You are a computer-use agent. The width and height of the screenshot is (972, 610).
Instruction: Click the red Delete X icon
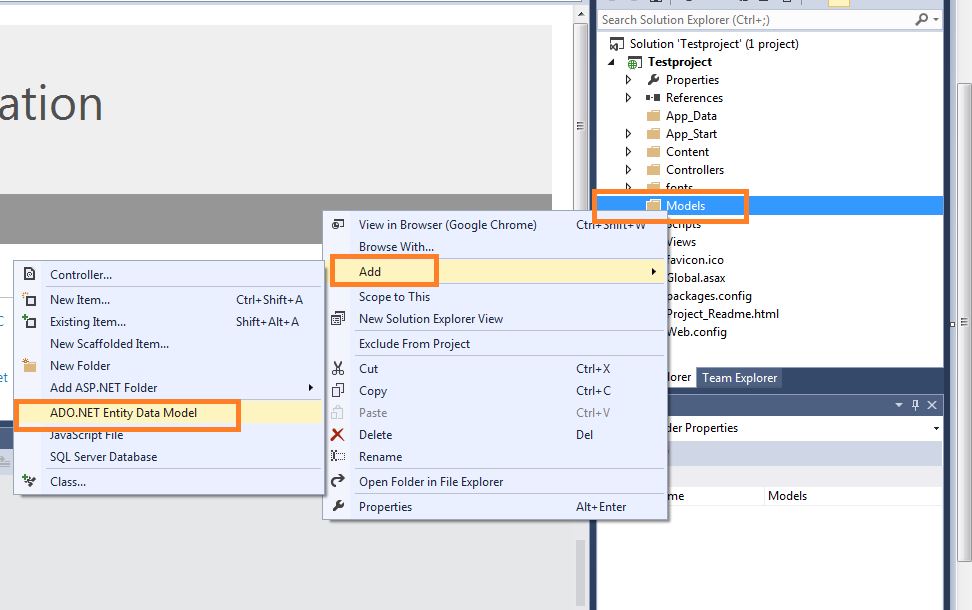point(338,435)
